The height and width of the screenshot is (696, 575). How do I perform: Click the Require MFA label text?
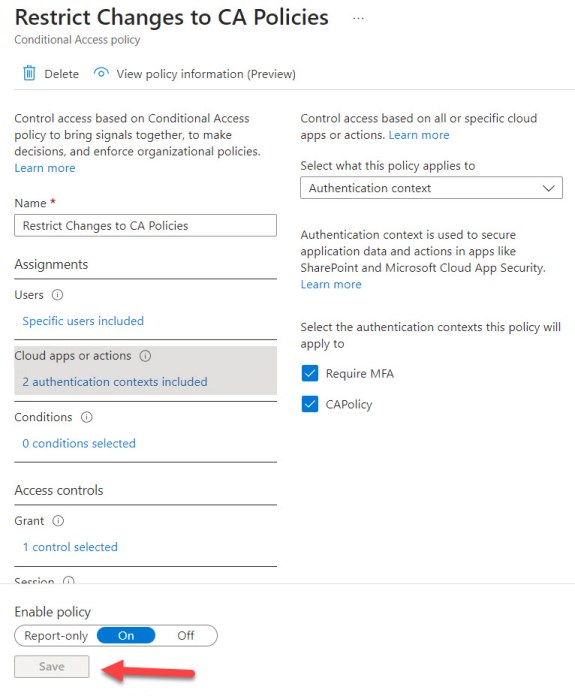360,374
